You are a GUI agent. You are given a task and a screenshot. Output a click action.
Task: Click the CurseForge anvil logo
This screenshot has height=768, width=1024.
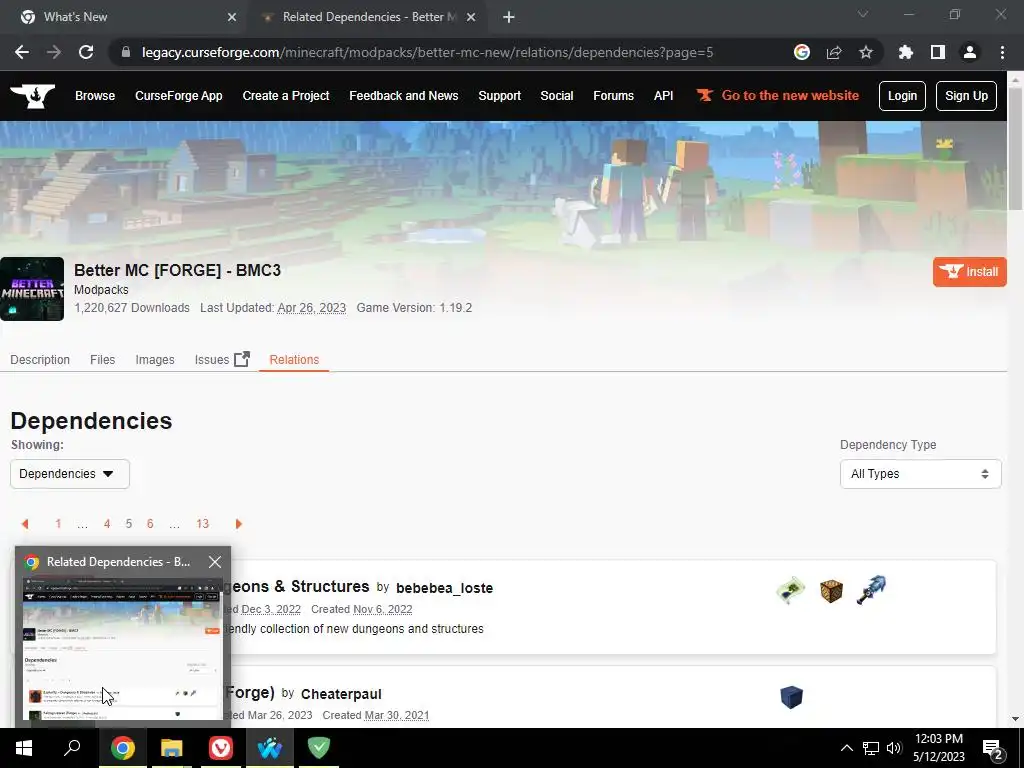(33, 96)
